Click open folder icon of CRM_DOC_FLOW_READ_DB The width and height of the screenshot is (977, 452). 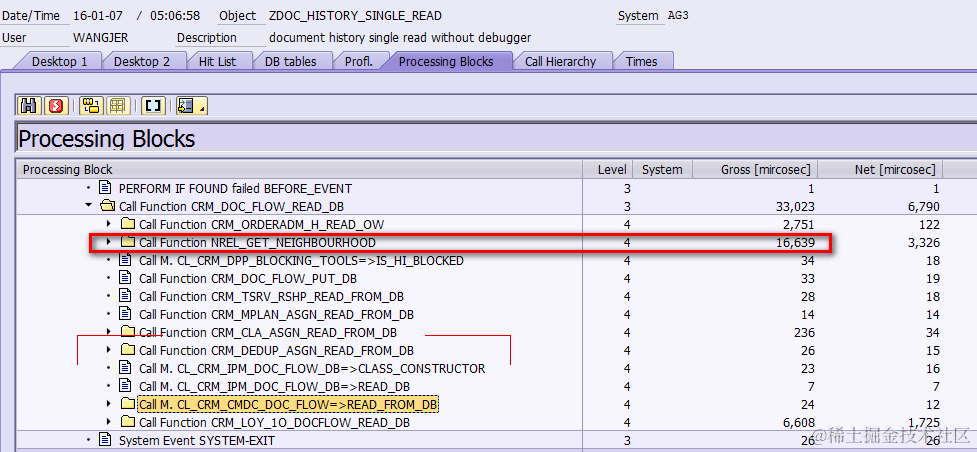(107, 206)
